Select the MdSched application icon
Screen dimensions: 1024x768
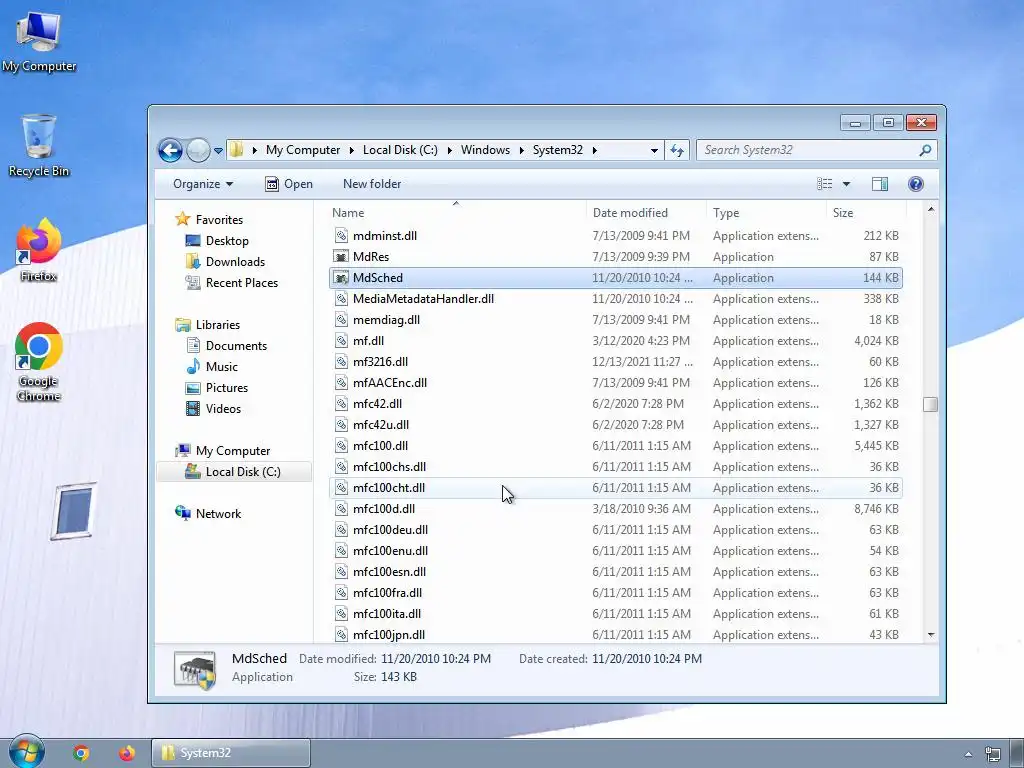pos(341,278)
